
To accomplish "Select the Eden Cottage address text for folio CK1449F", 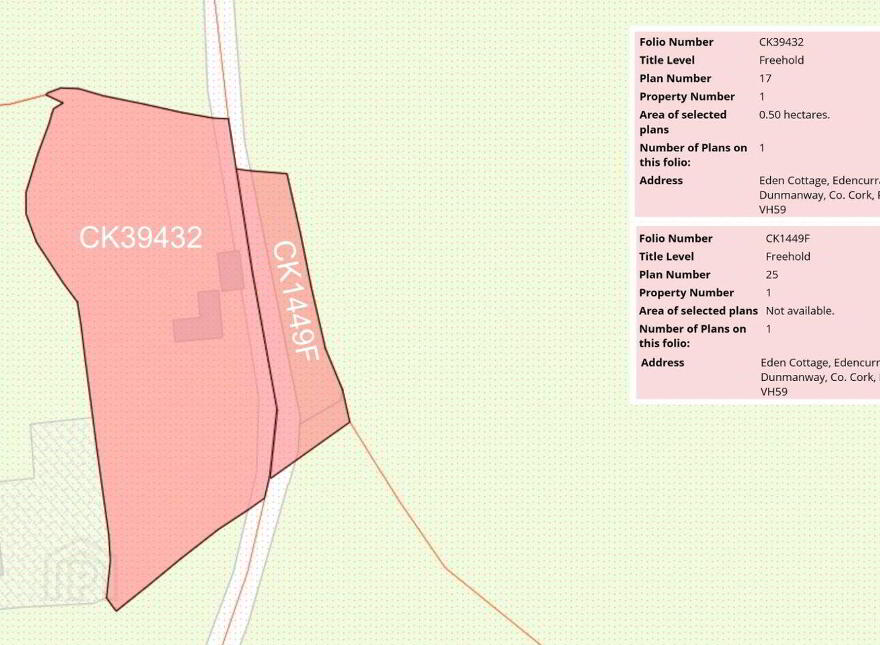I will point(820,377).
